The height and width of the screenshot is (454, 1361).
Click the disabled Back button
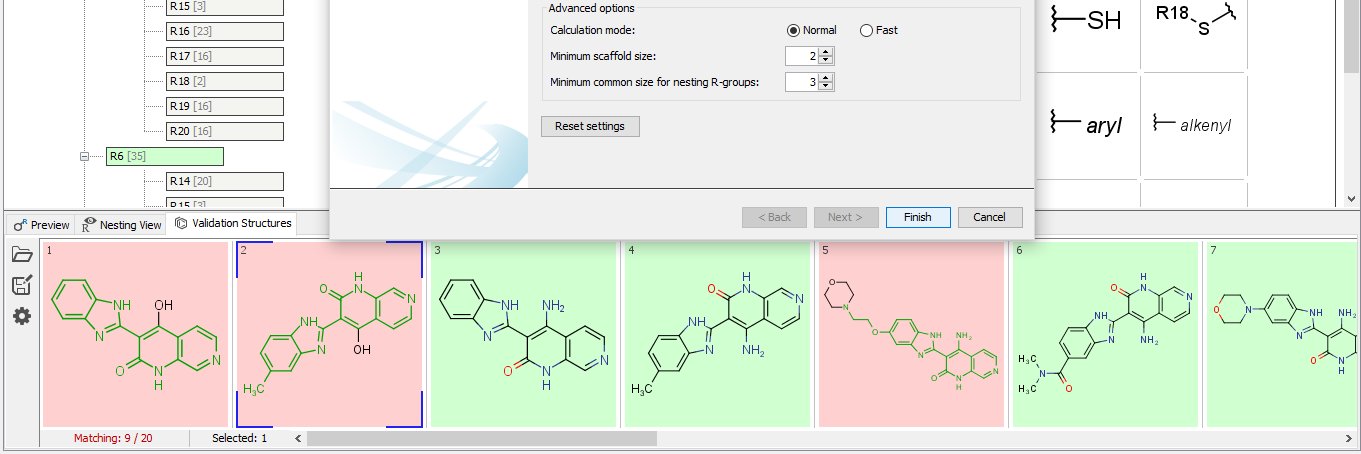tap(774, 217)
